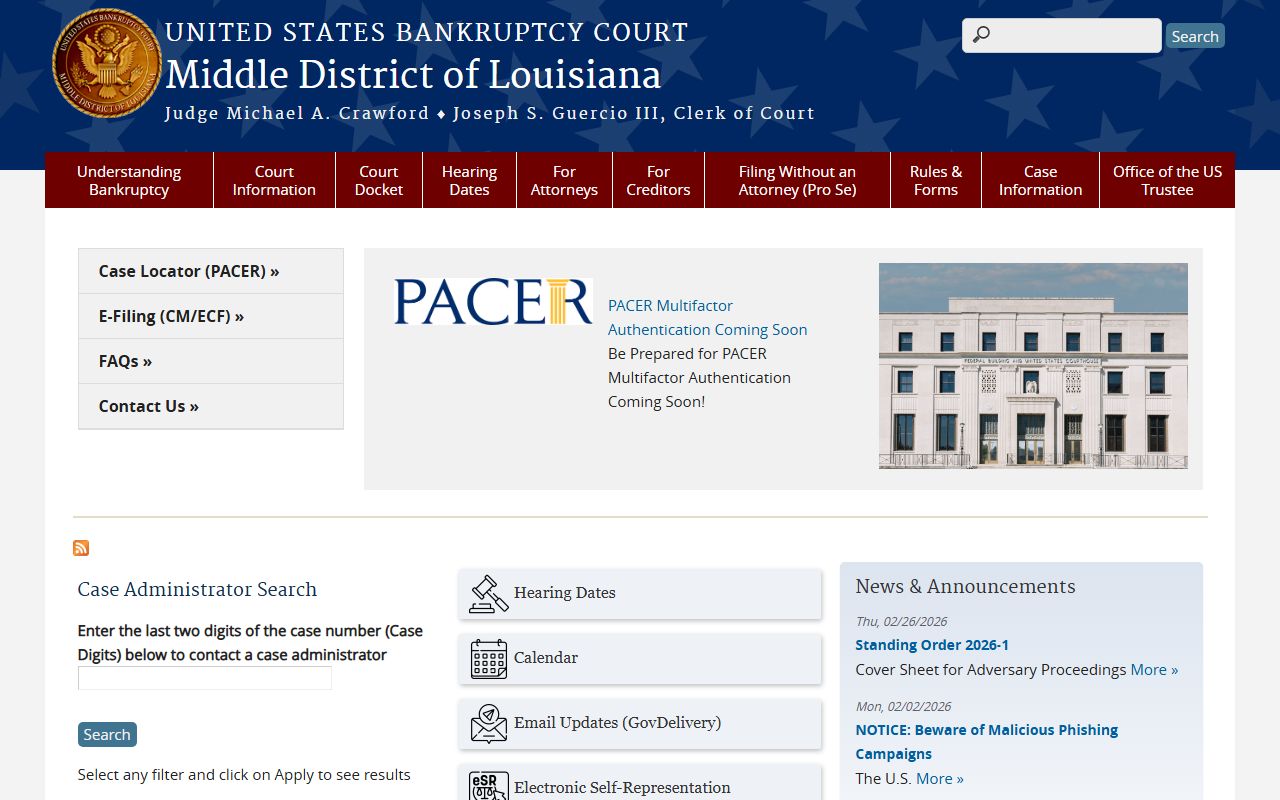Screen dimensions: 1280x800
Task: Open Case Locator (PACER) link
Action: [x=211, y=271]
